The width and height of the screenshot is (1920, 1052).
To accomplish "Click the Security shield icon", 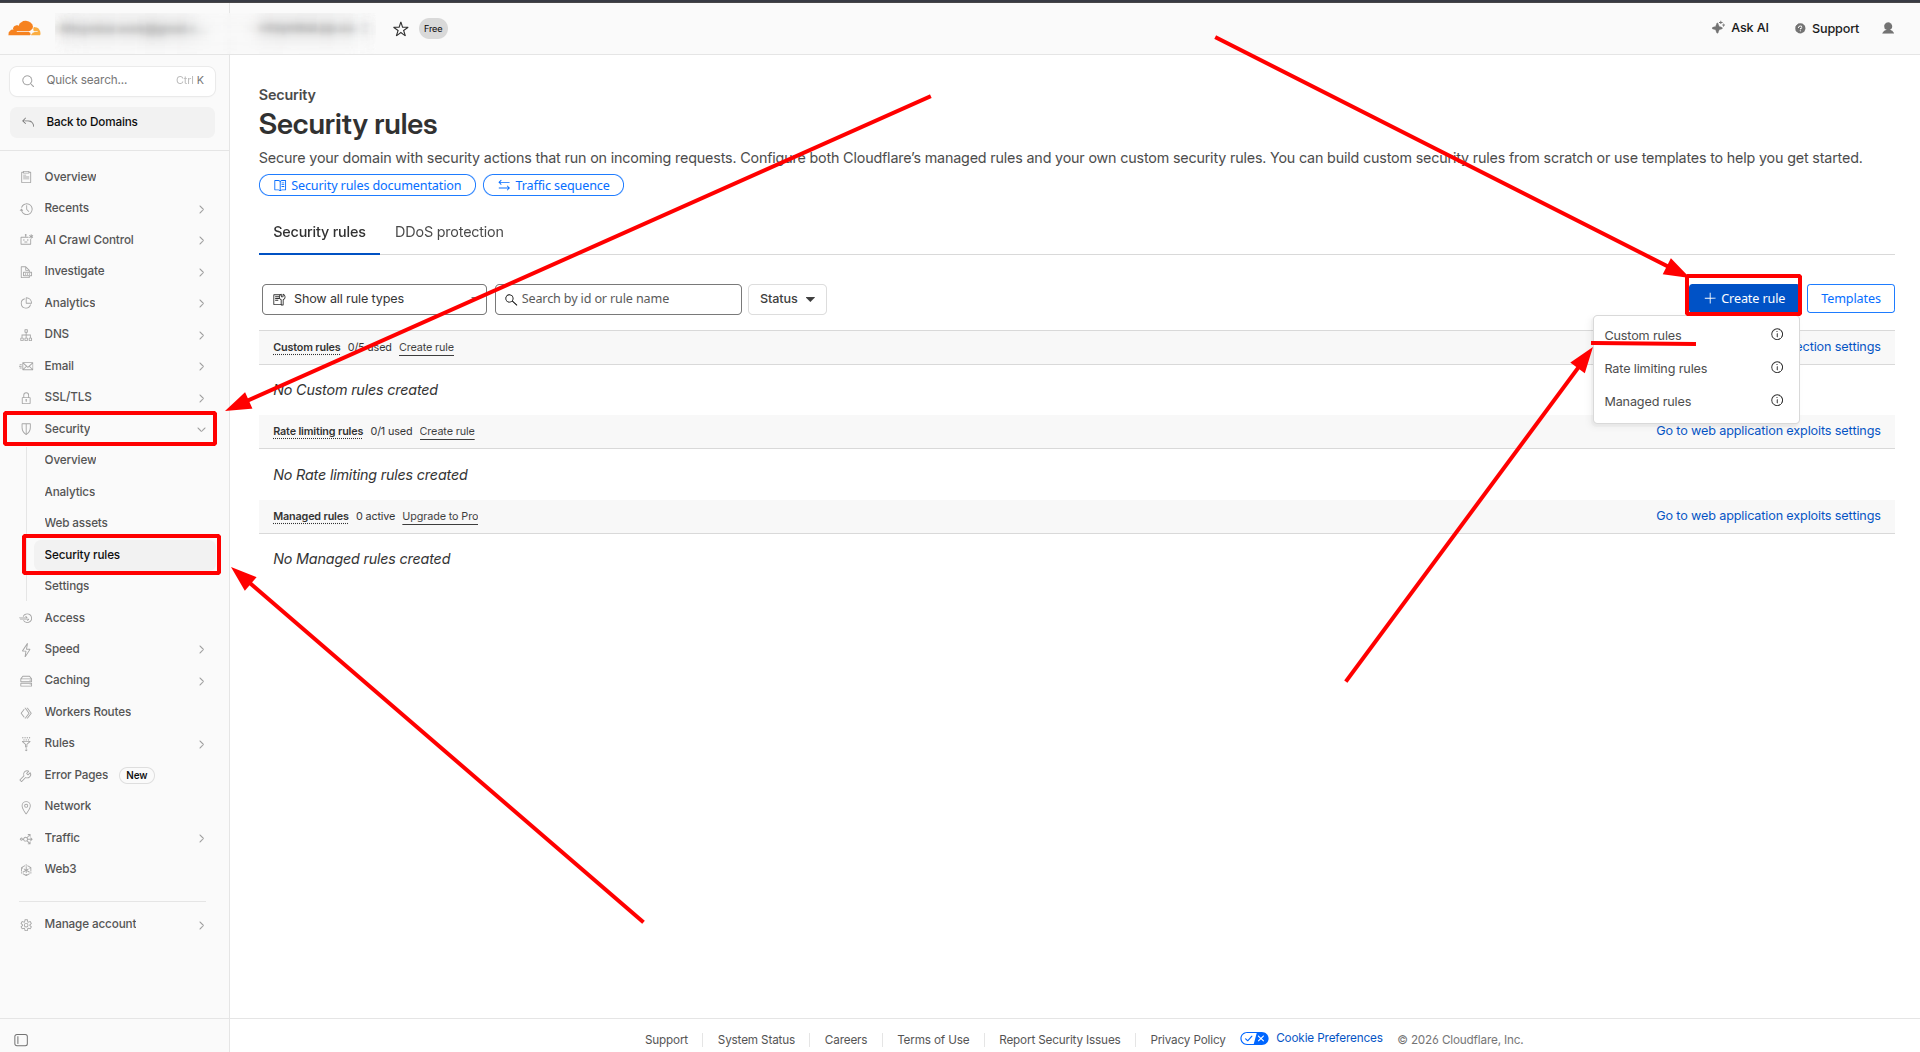I will pos(27,429).
